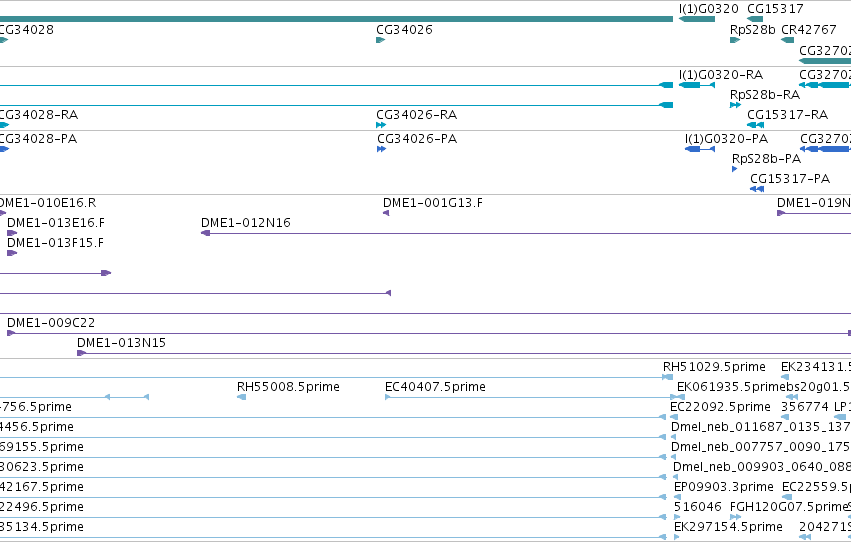Select EST RH51029.5prime label
Screen dimensions: 851x542
[x=714, y=367]
